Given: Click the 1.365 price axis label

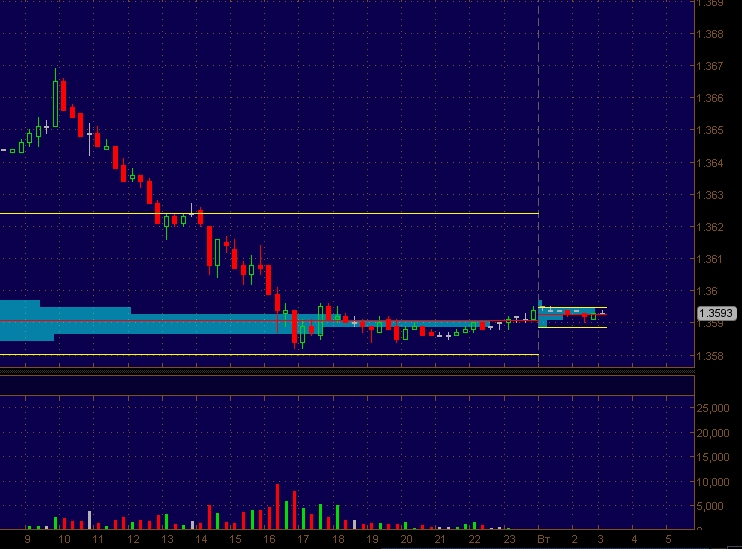Looking at the screenshot, I should [x=710, y=130].
